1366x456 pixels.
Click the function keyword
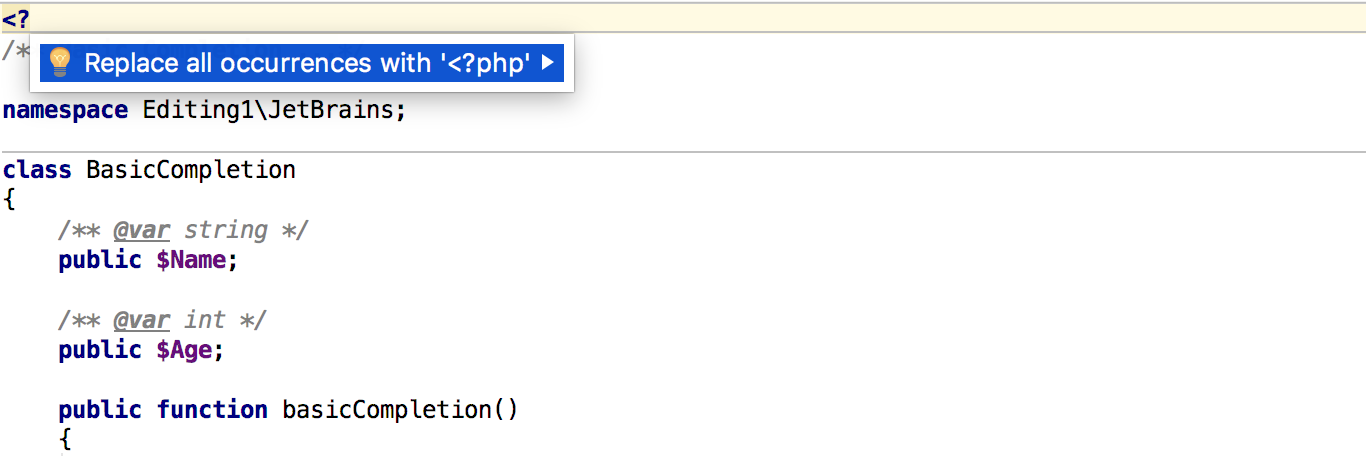coord(212,410)
